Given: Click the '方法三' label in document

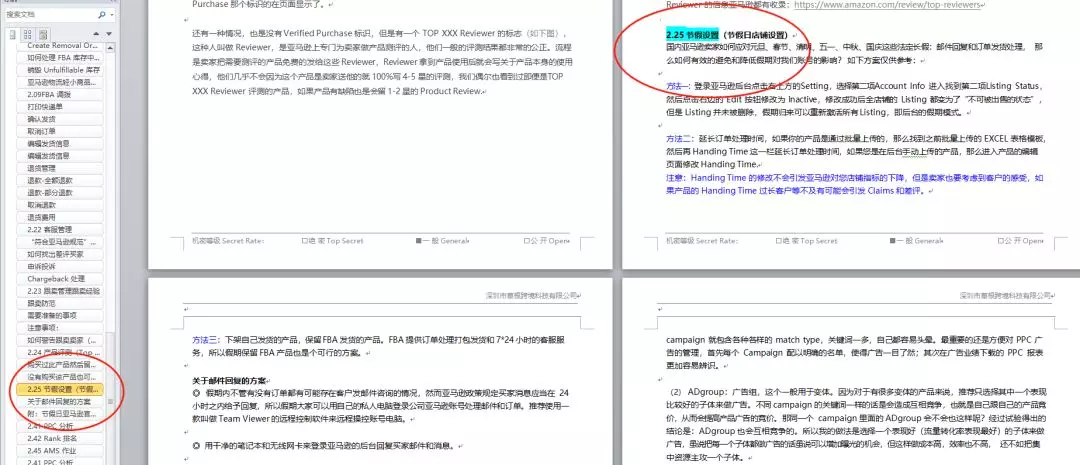Looking at the screenshot, I should click(205, 340).
